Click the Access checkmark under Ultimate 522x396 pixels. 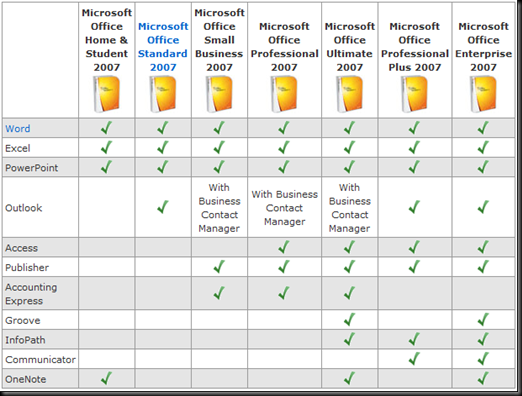point(349,247)
